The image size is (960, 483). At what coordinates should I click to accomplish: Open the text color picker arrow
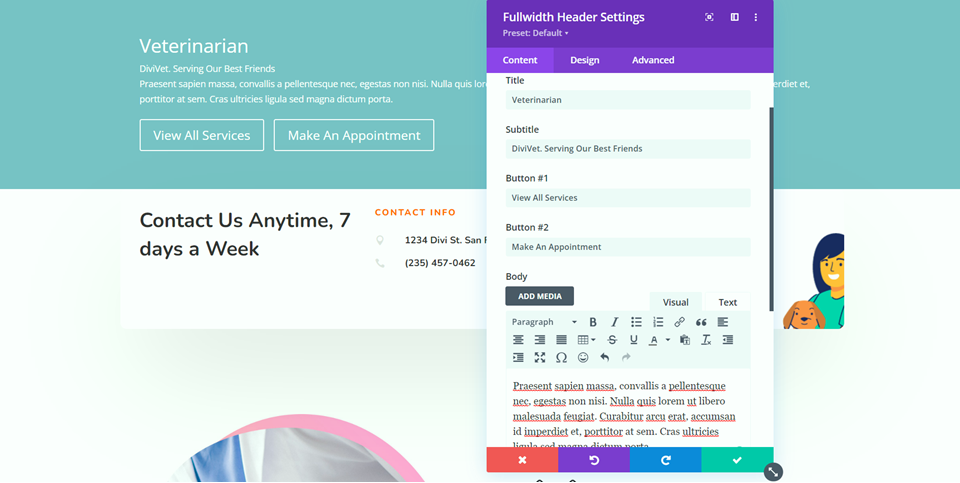click(668, 340)
